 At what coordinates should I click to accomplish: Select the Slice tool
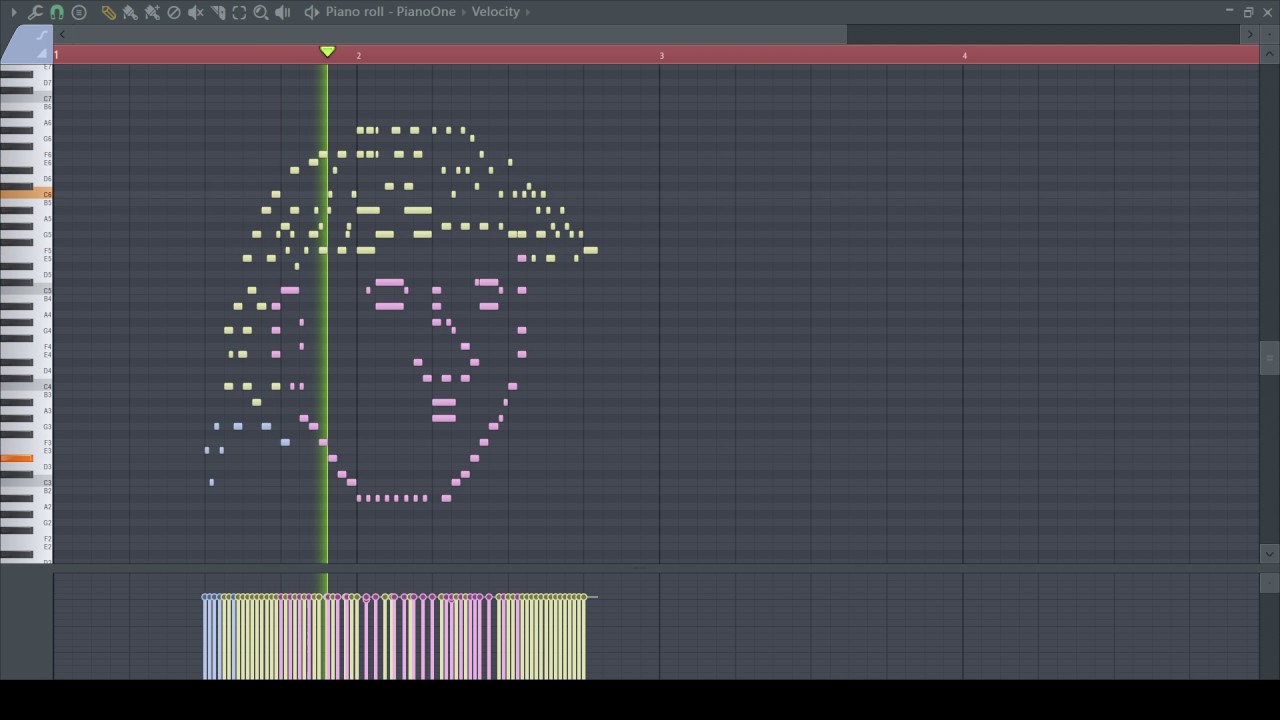[218, 12]
